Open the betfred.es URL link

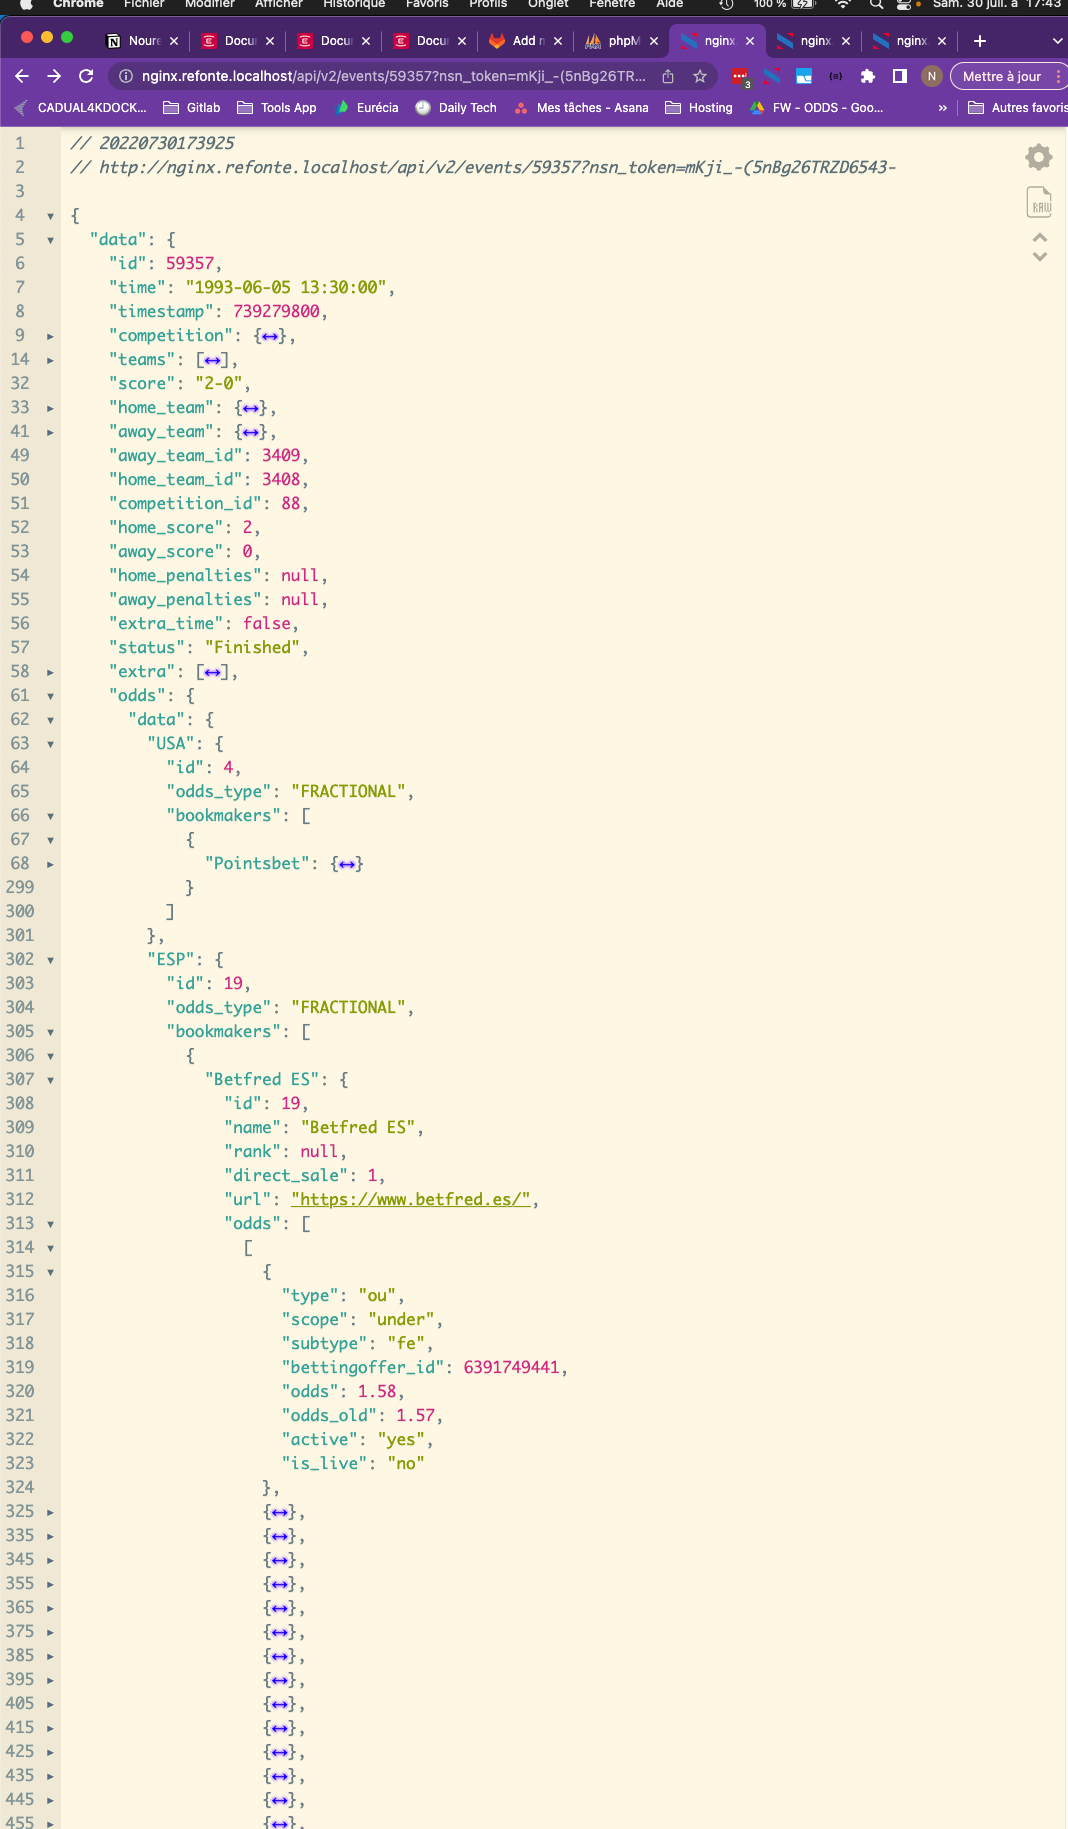tap(410, 1199)
